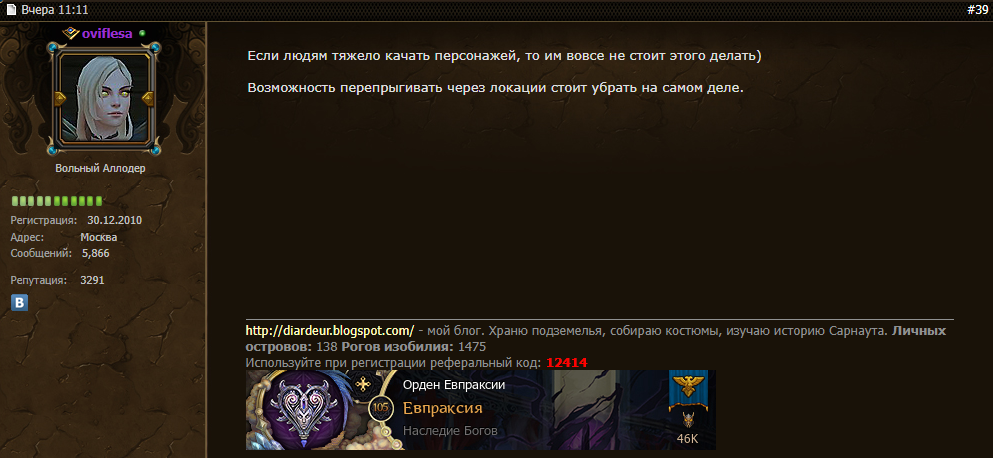Click the green reputation bar
This screenshot has width=993, height=458.
point(57,201)
